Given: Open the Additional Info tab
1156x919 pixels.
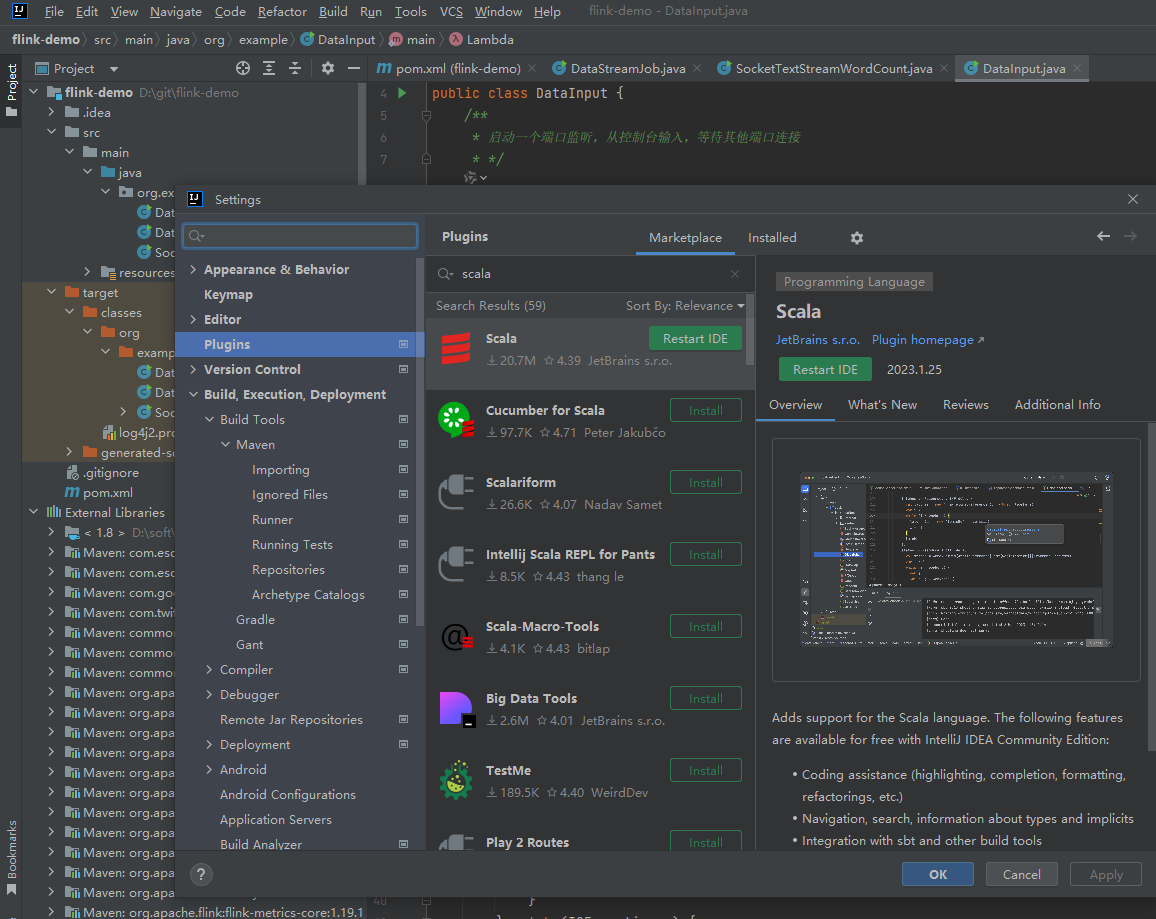Looking at the screenshot, I should [x=1057, y=405].
